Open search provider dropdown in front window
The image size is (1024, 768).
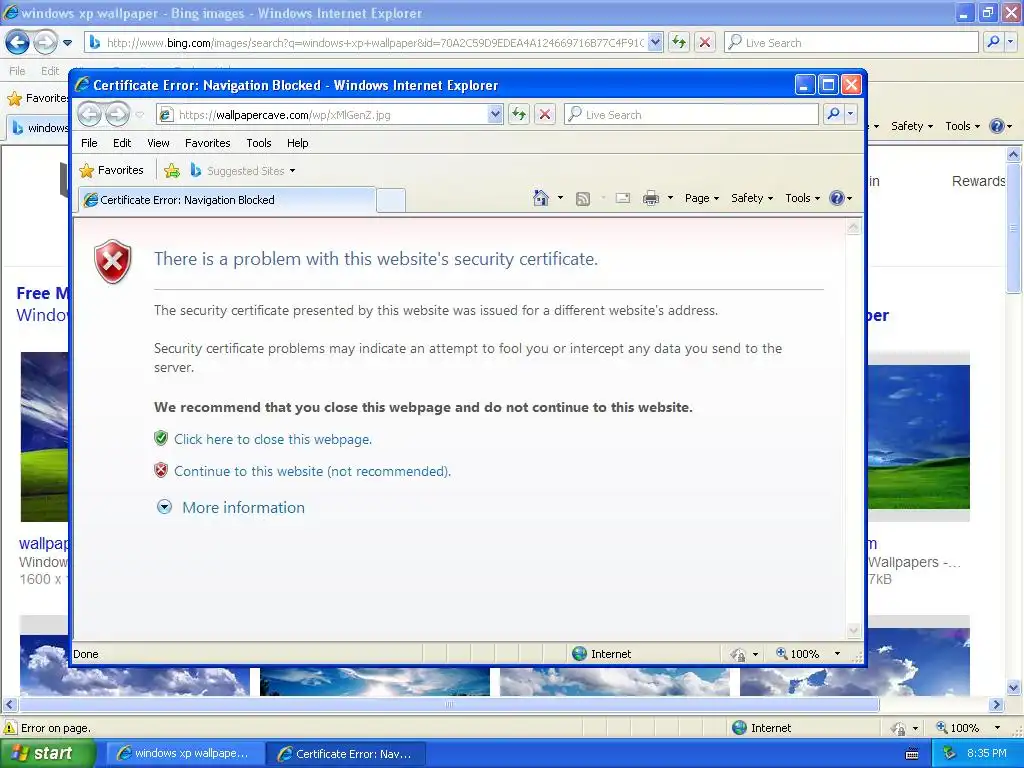pos(850,114)
